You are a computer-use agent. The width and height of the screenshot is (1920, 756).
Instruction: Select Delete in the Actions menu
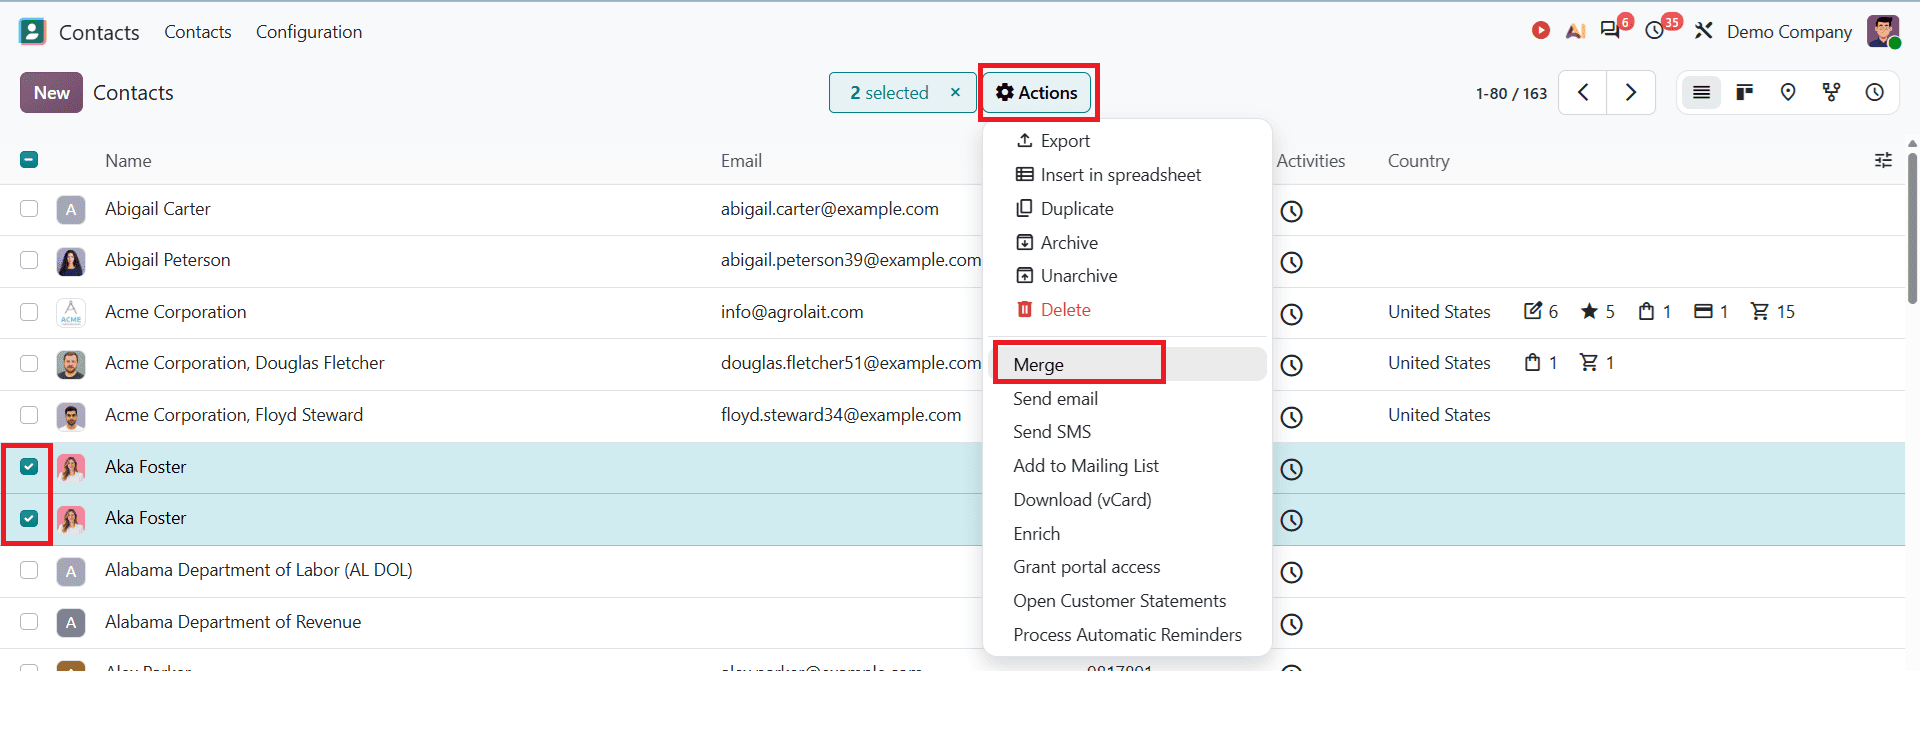click(1127, 310)
